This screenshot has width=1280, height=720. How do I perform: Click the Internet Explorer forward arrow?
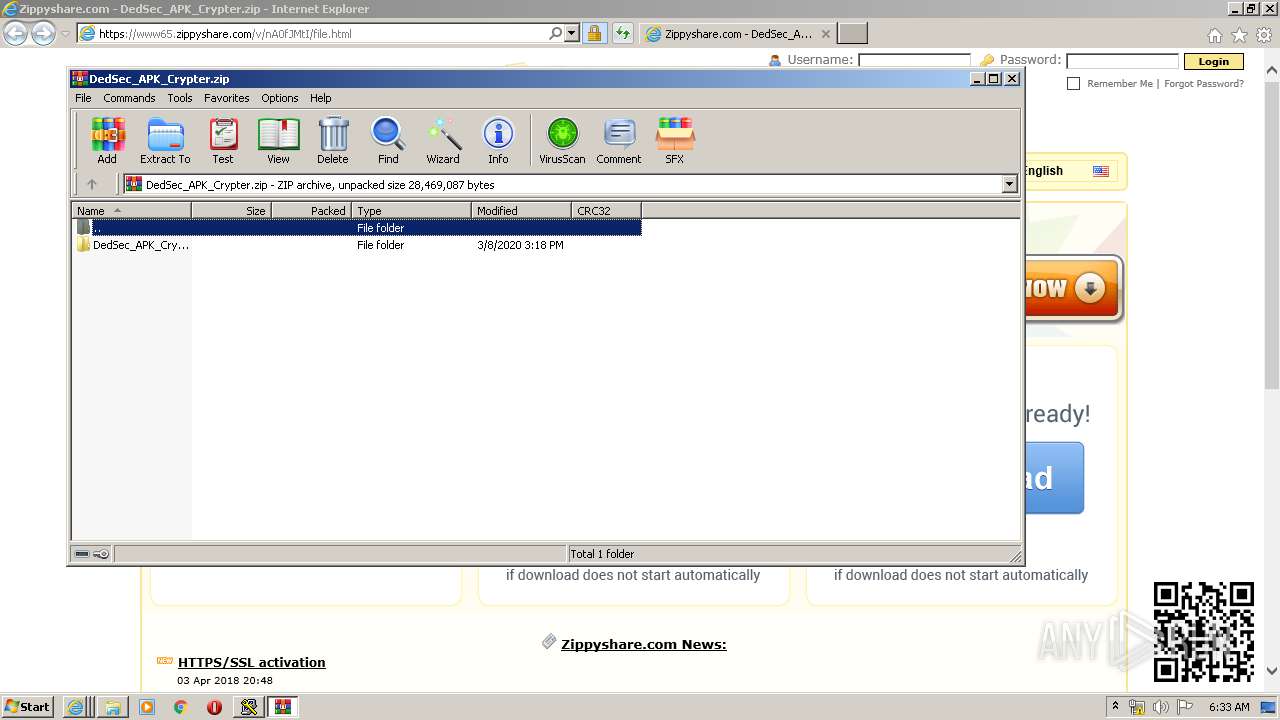click(43, 33)
